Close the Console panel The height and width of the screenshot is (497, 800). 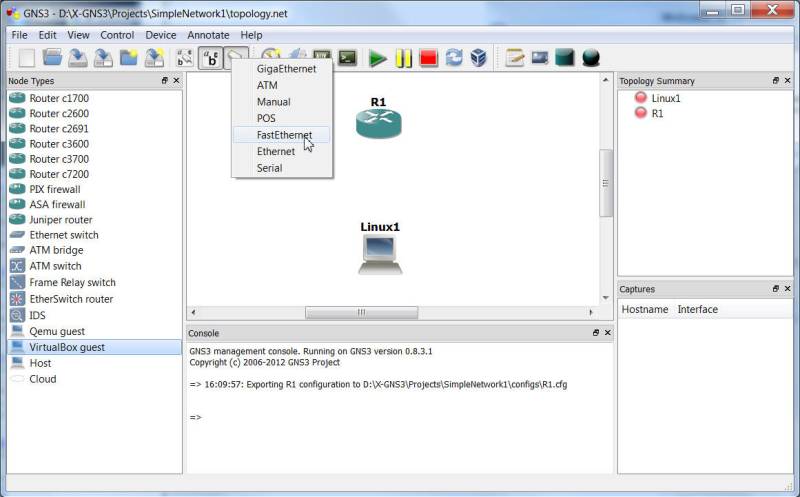tap(608, 333)
